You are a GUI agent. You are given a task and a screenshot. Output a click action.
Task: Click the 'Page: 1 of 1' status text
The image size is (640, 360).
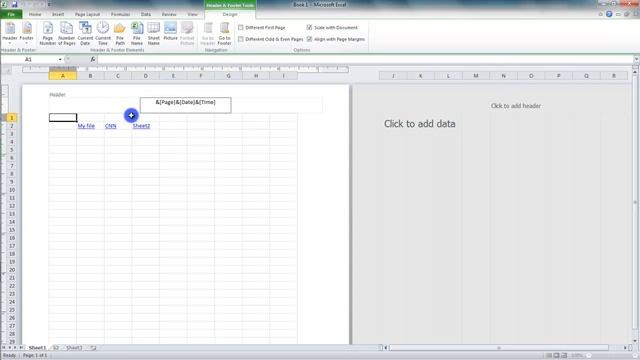35,356
